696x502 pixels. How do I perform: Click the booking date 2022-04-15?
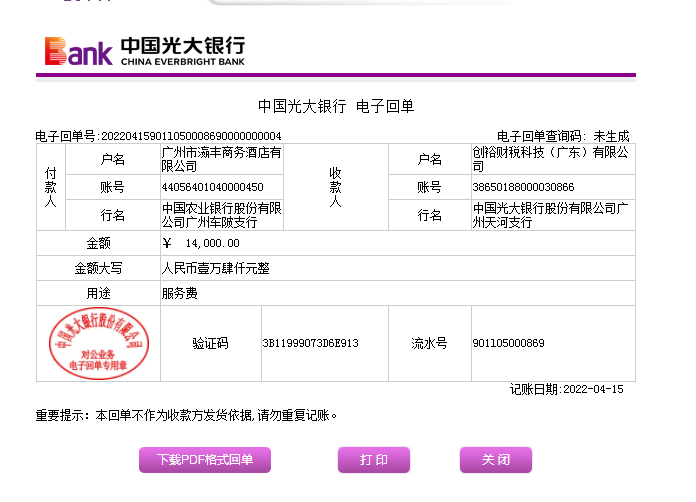coord(593,389)
